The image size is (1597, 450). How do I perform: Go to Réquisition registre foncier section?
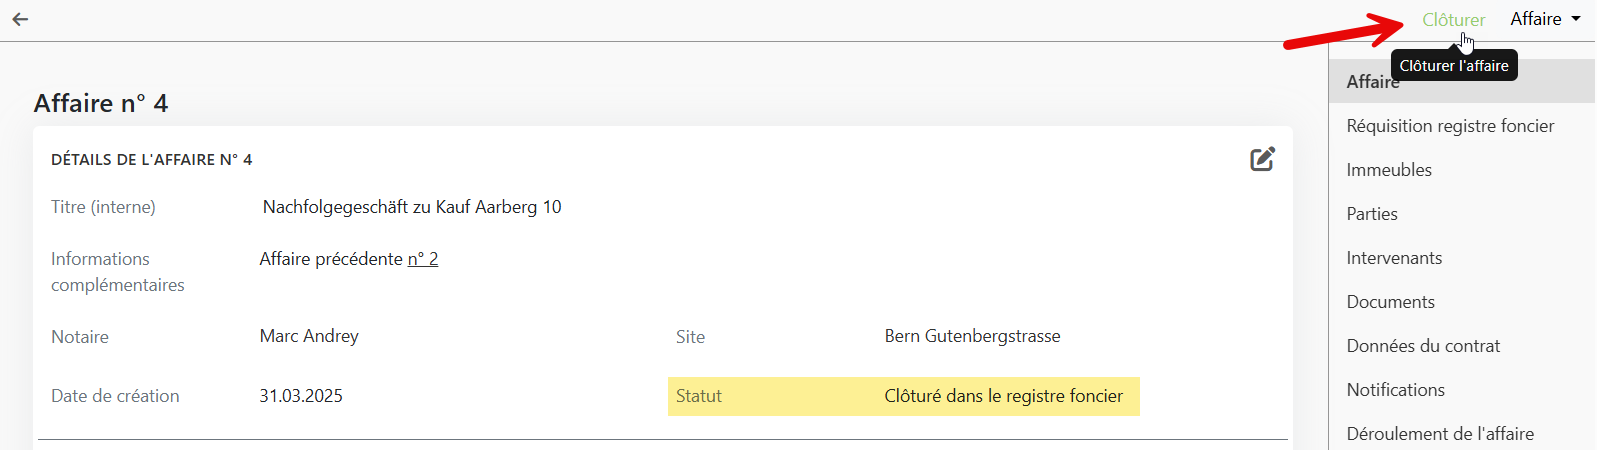click(x=1450, y=126)
